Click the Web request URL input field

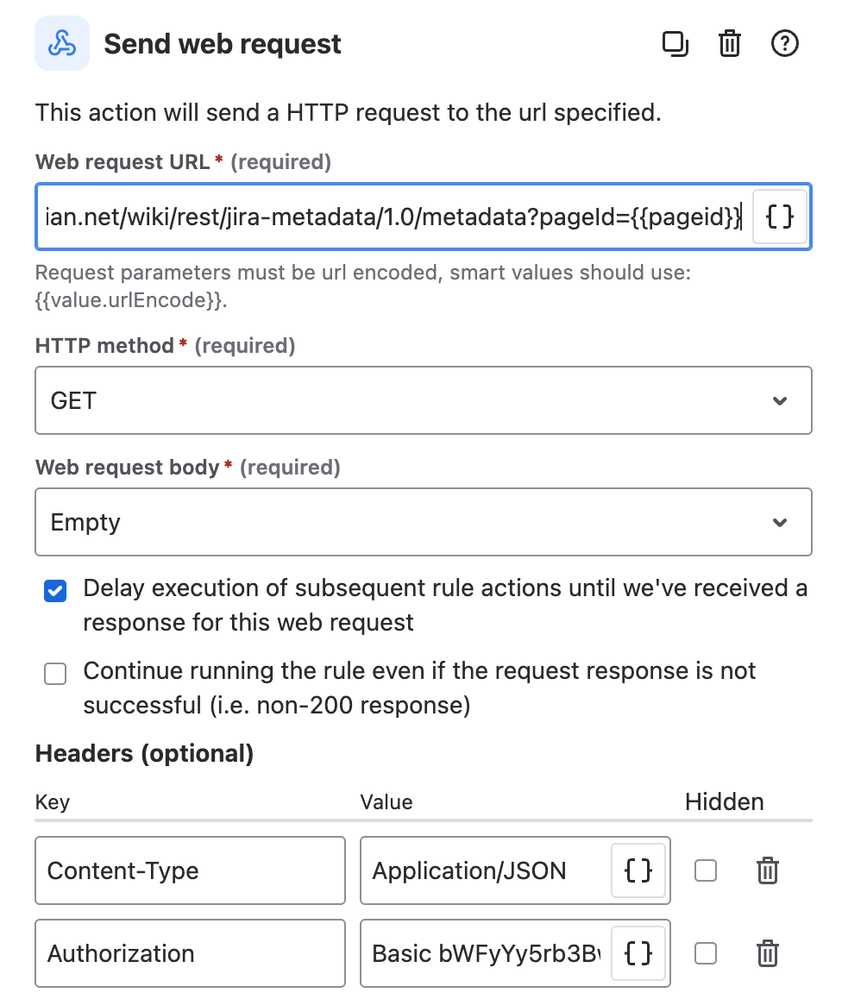coord(390,216)
